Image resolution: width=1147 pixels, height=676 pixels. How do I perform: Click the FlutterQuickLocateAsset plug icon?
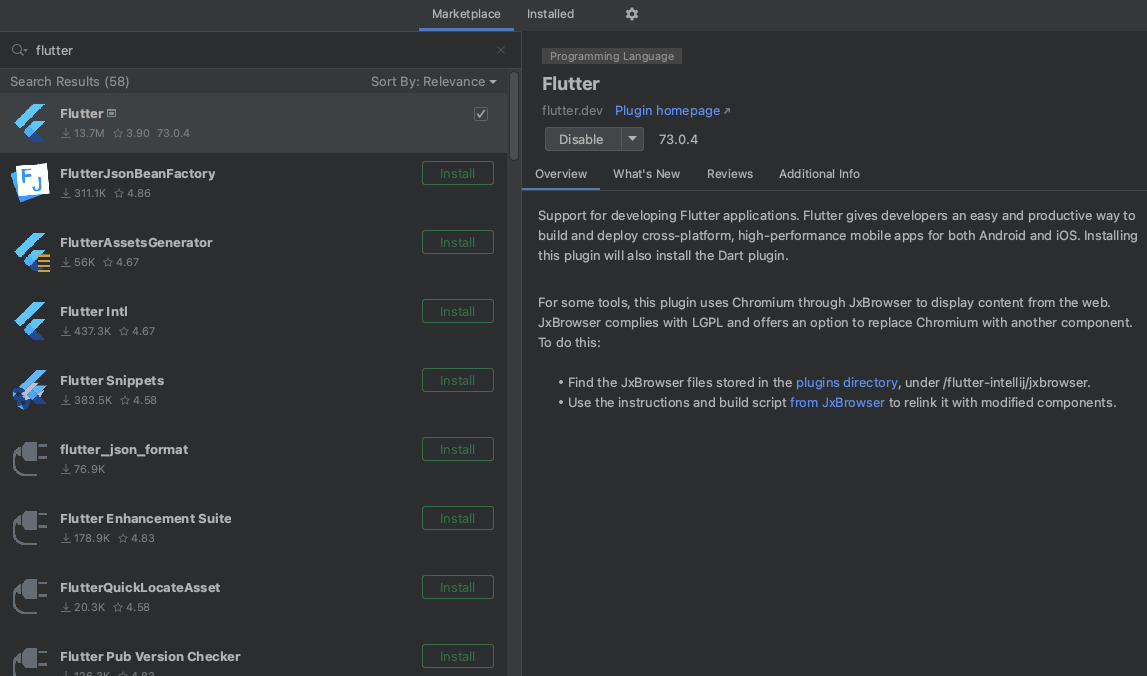[30, 596]
